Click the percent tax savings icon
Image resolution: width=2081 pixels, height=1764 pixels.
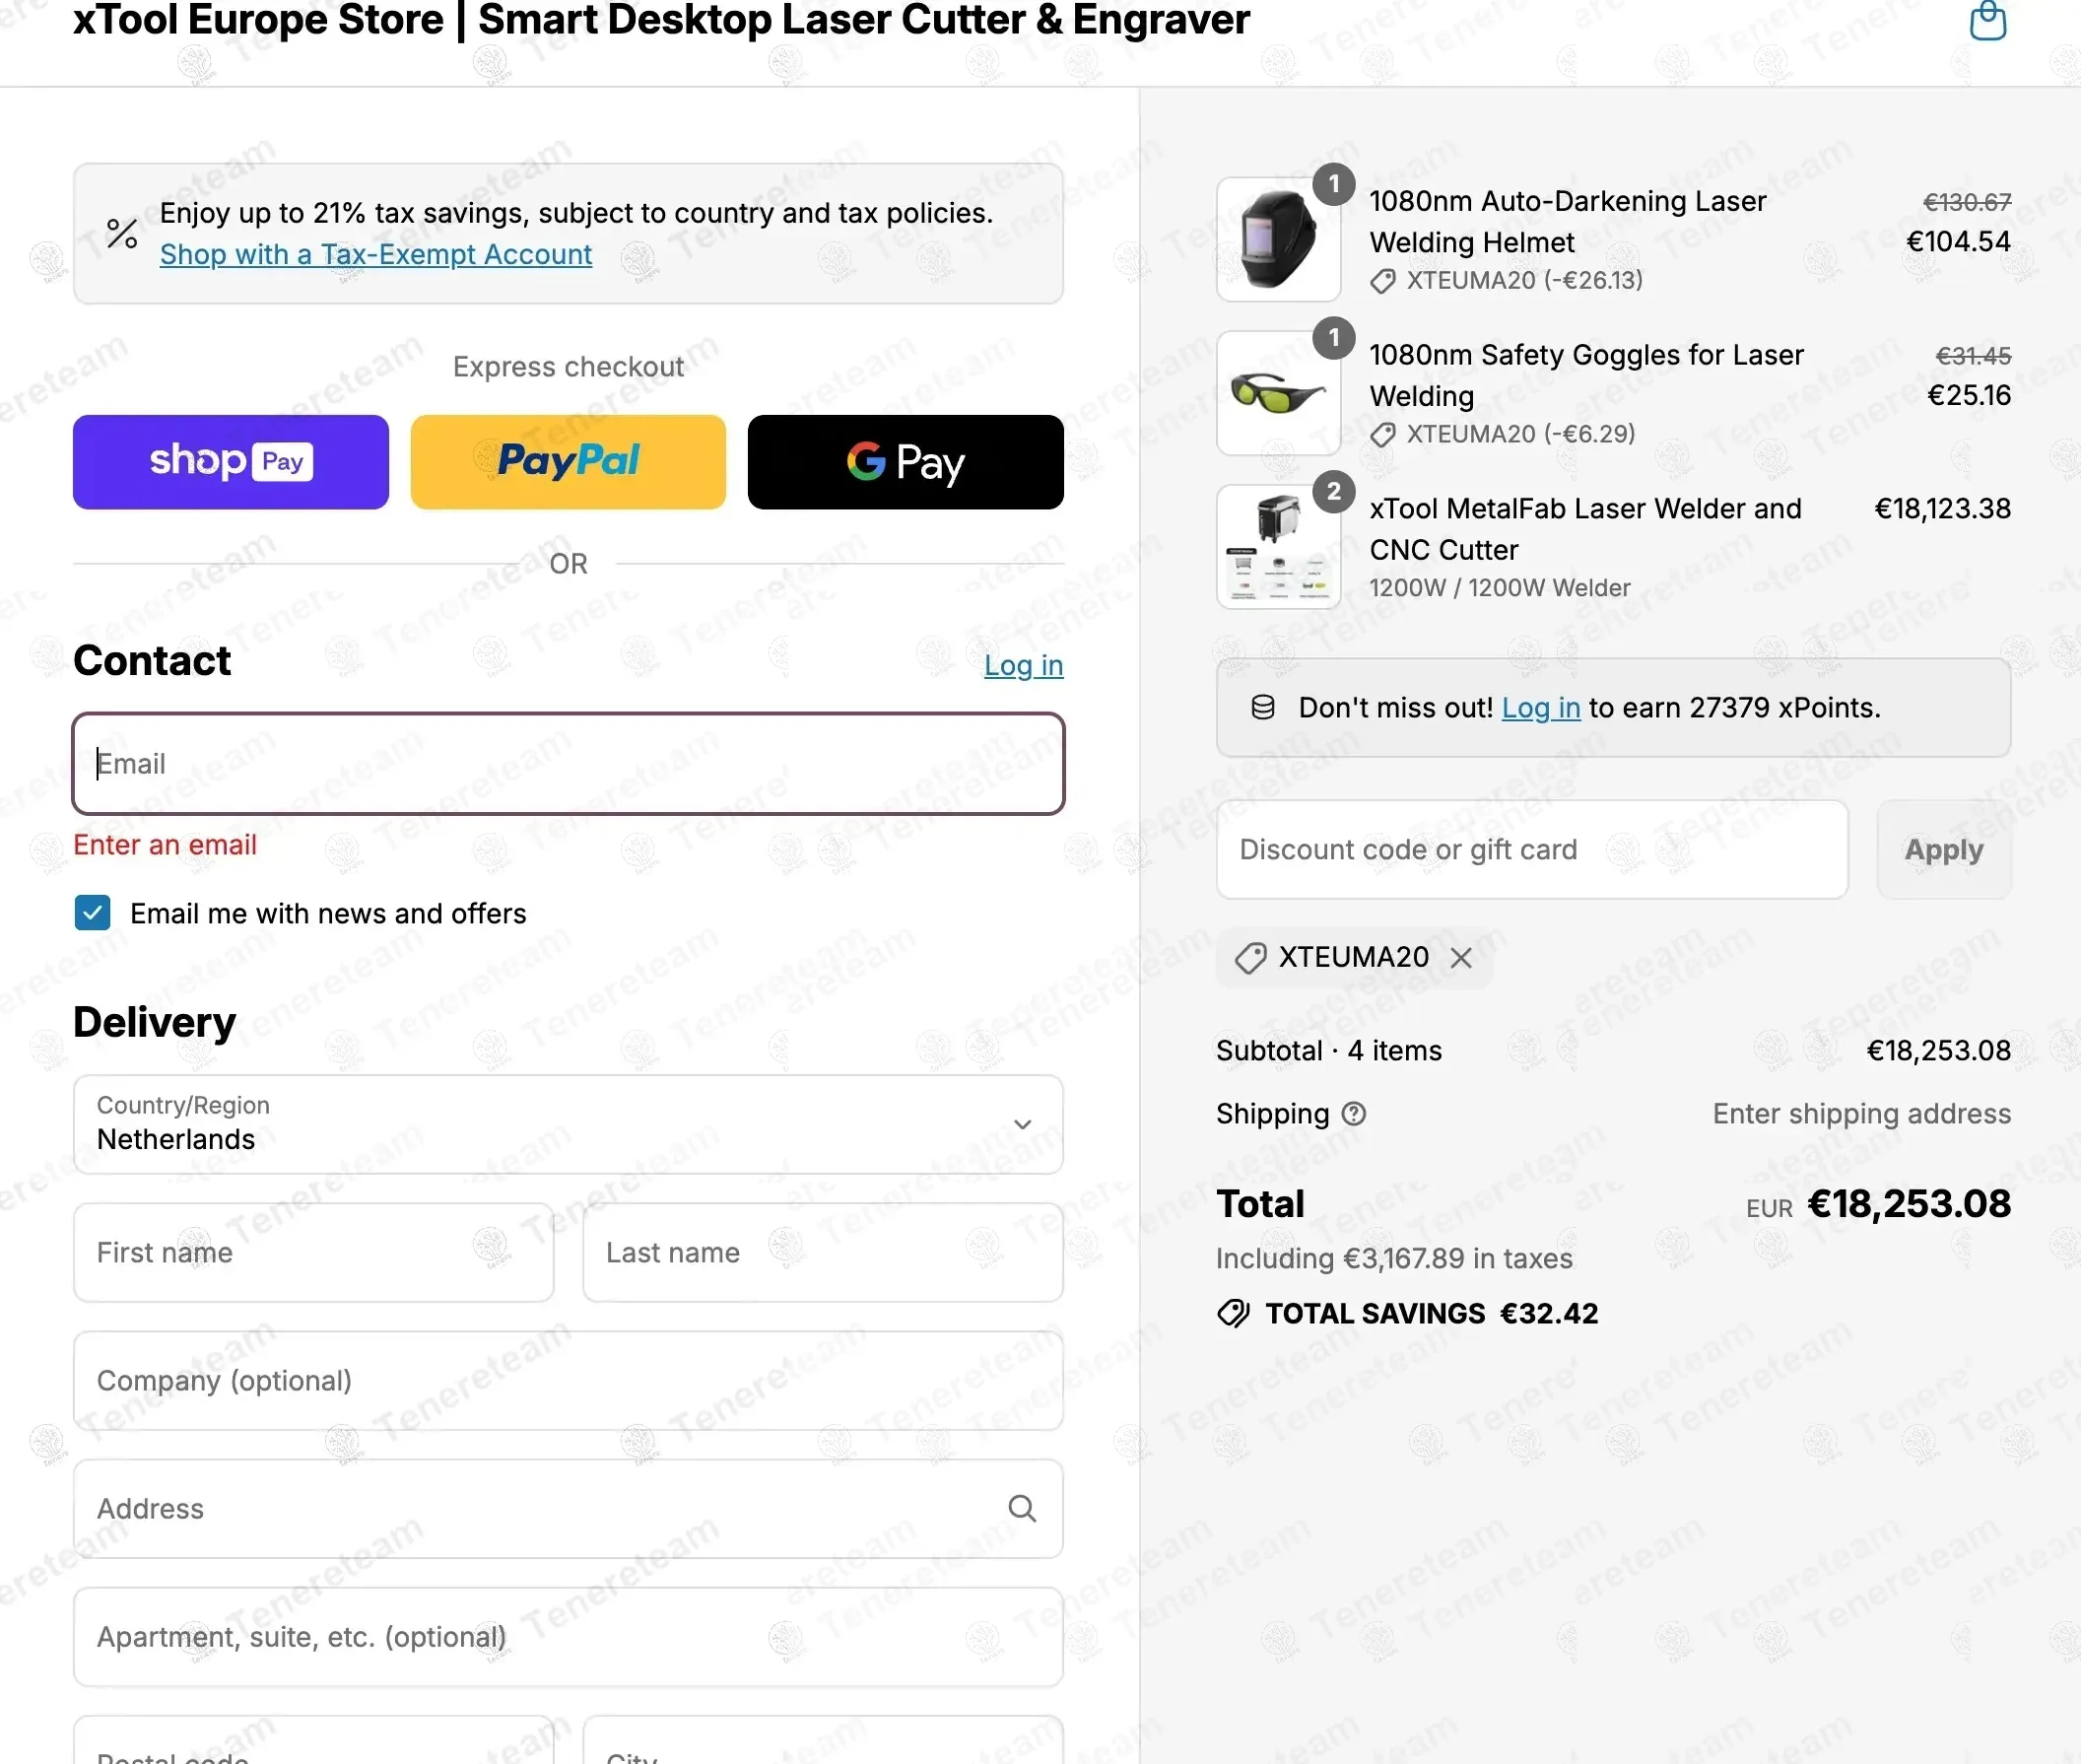122,234
